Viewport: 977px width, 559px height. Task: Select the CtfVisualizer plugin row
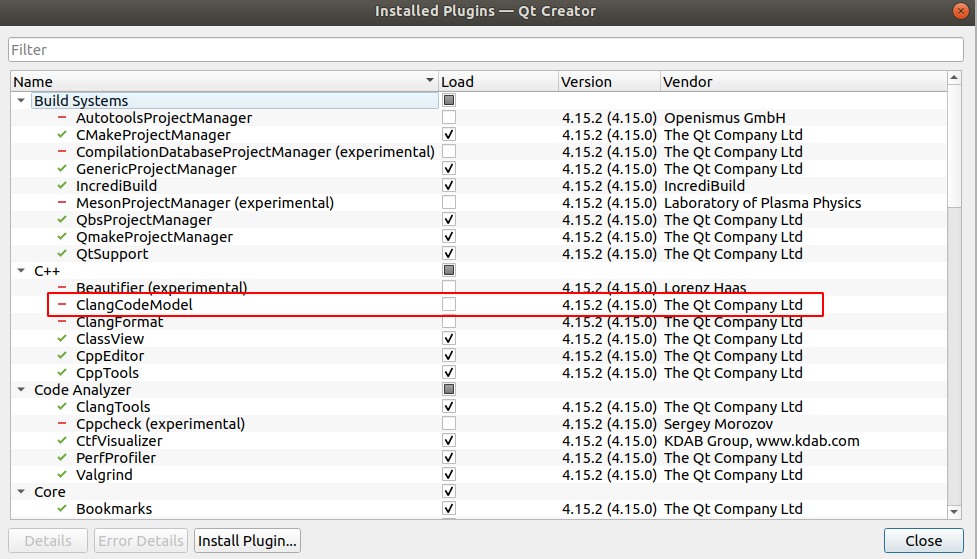click(479, 440)
